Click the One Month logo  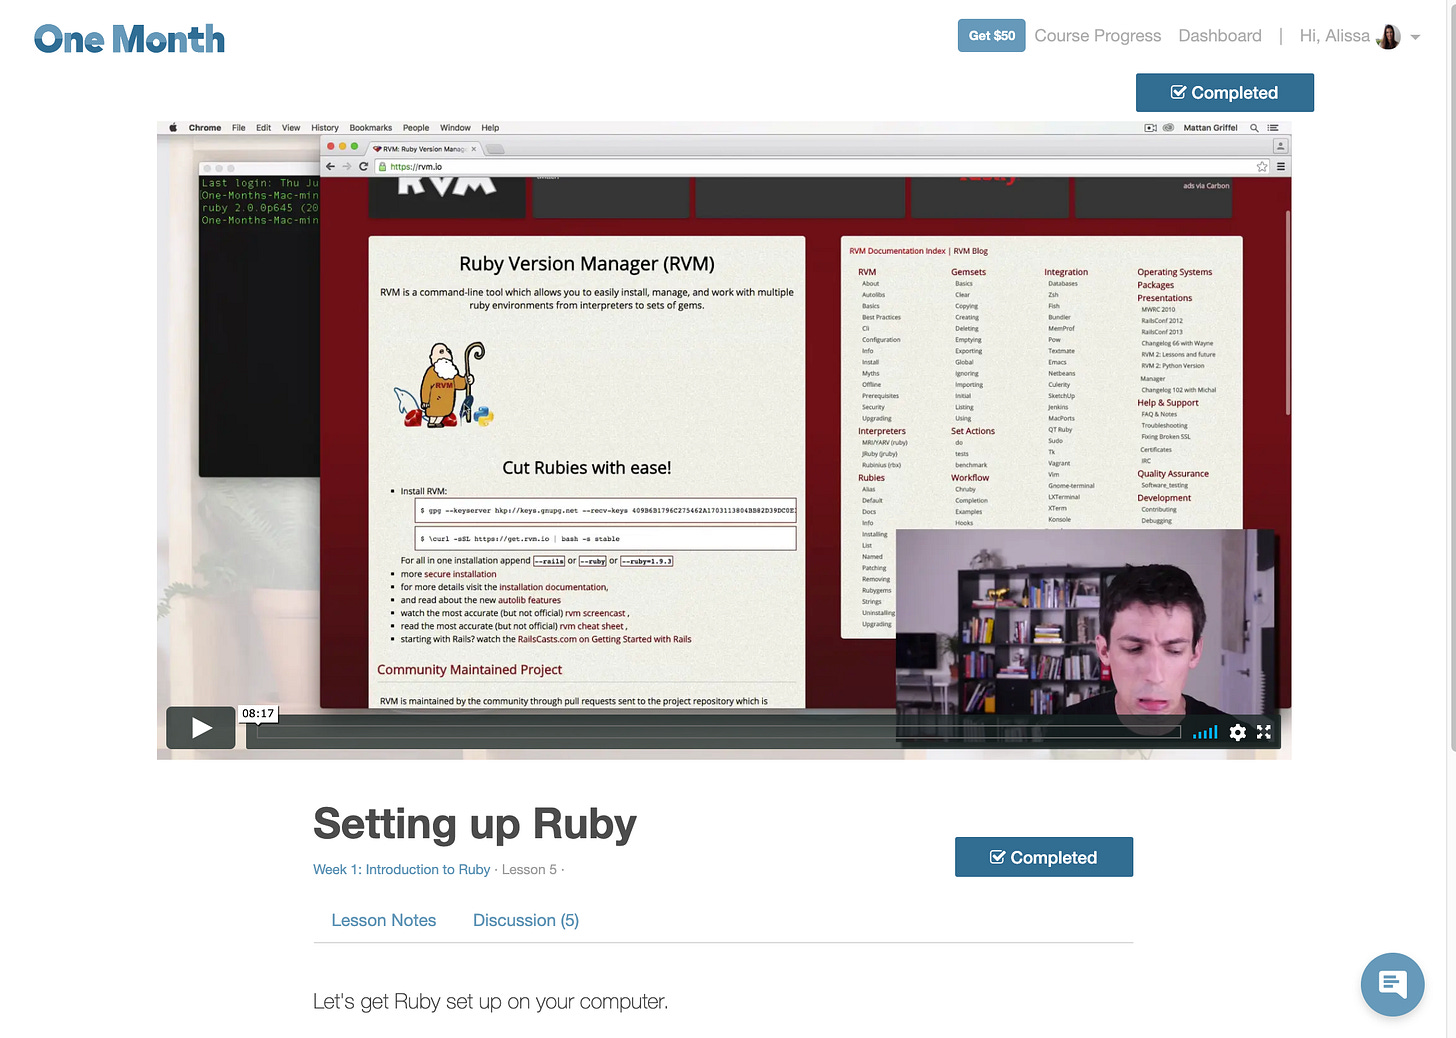pyautogui.click(x=130, y=39)
